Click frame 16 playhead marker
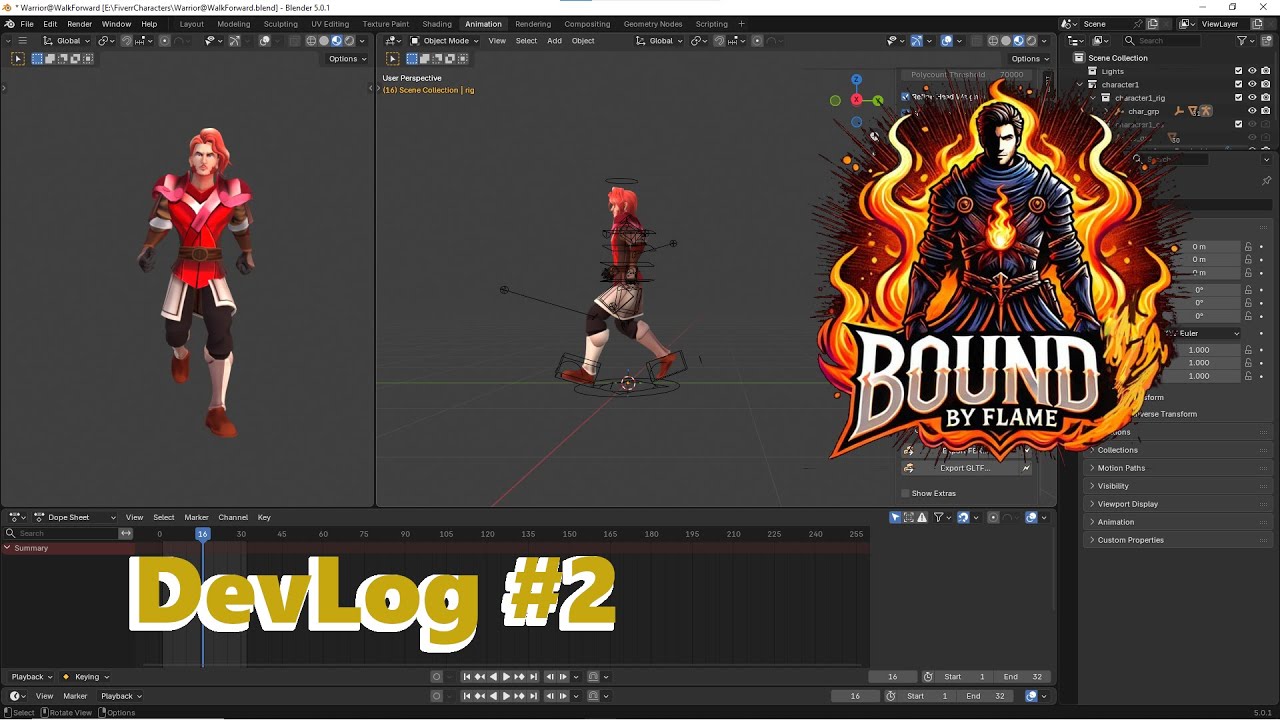This screenshot has height=720, width=1280. 203,534
